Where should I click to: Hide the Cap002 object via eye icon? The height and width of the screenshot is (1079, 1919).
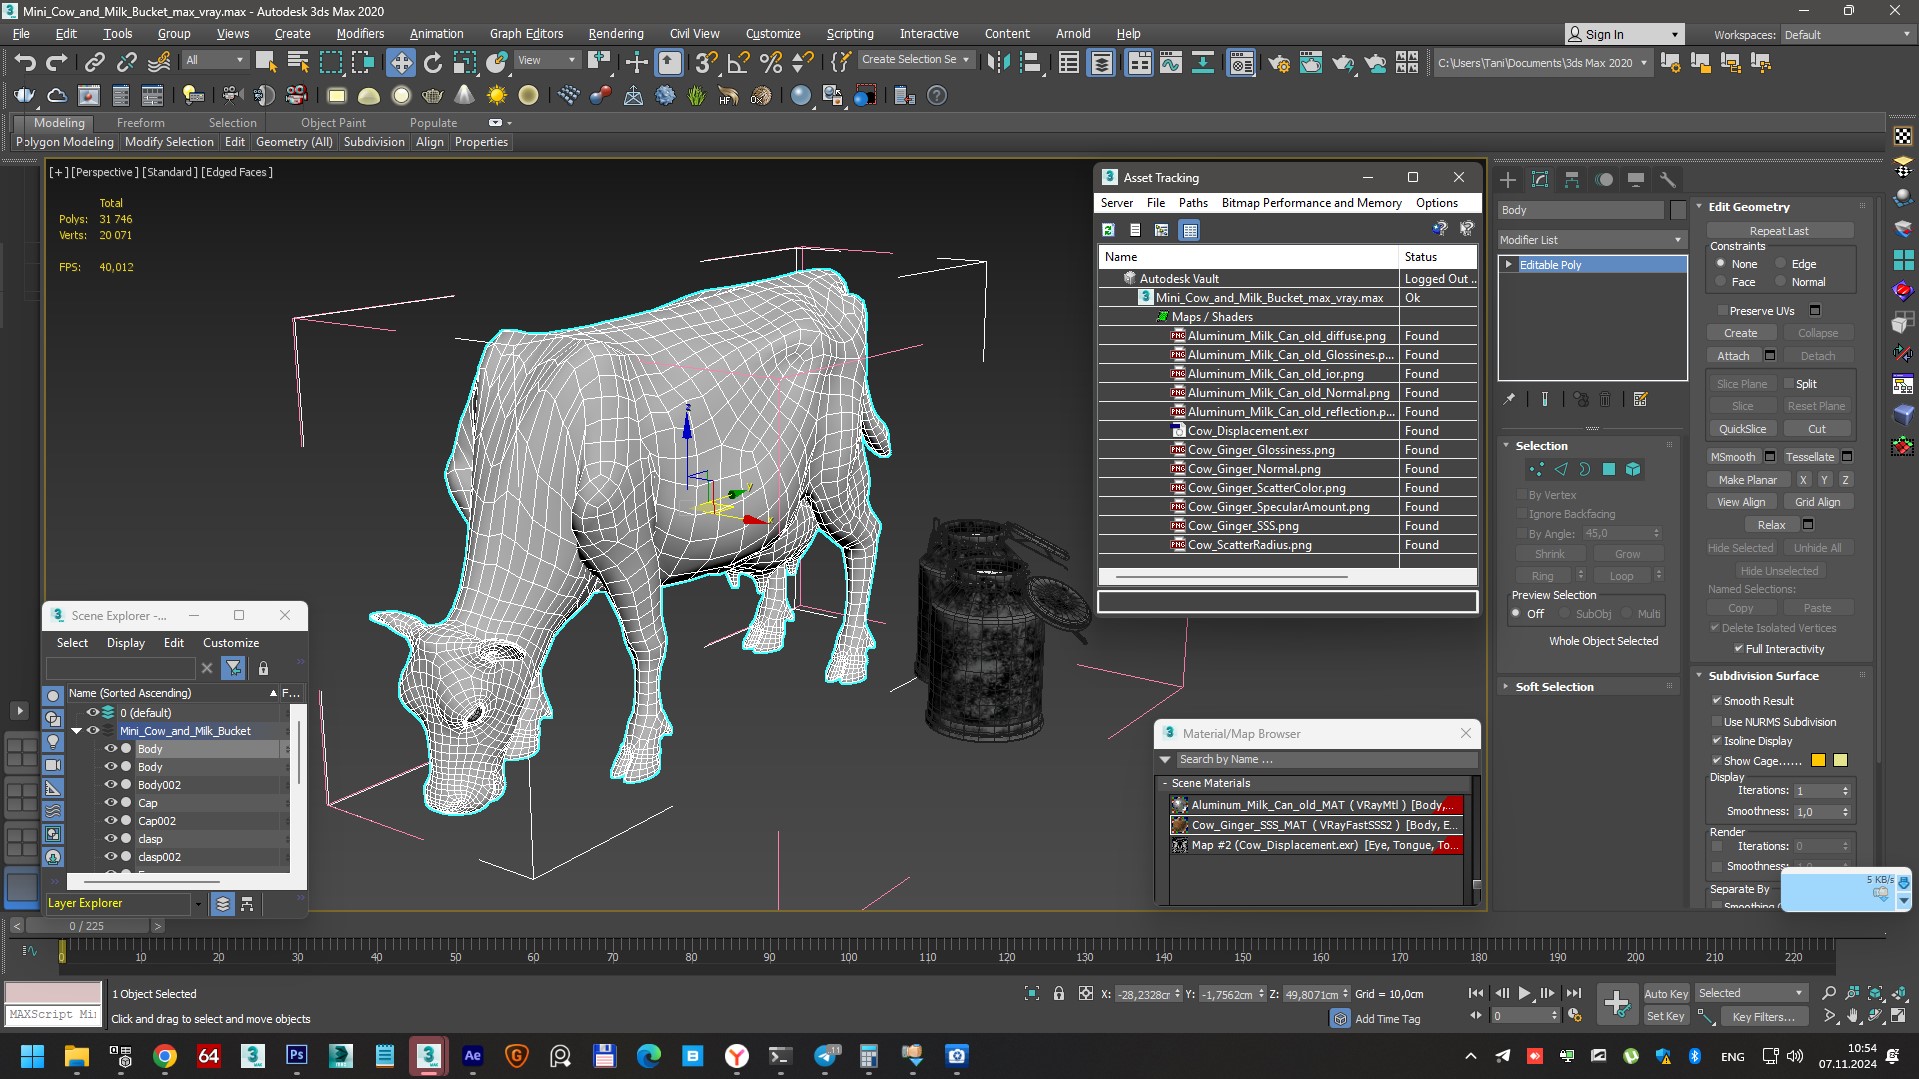(111, 821)
